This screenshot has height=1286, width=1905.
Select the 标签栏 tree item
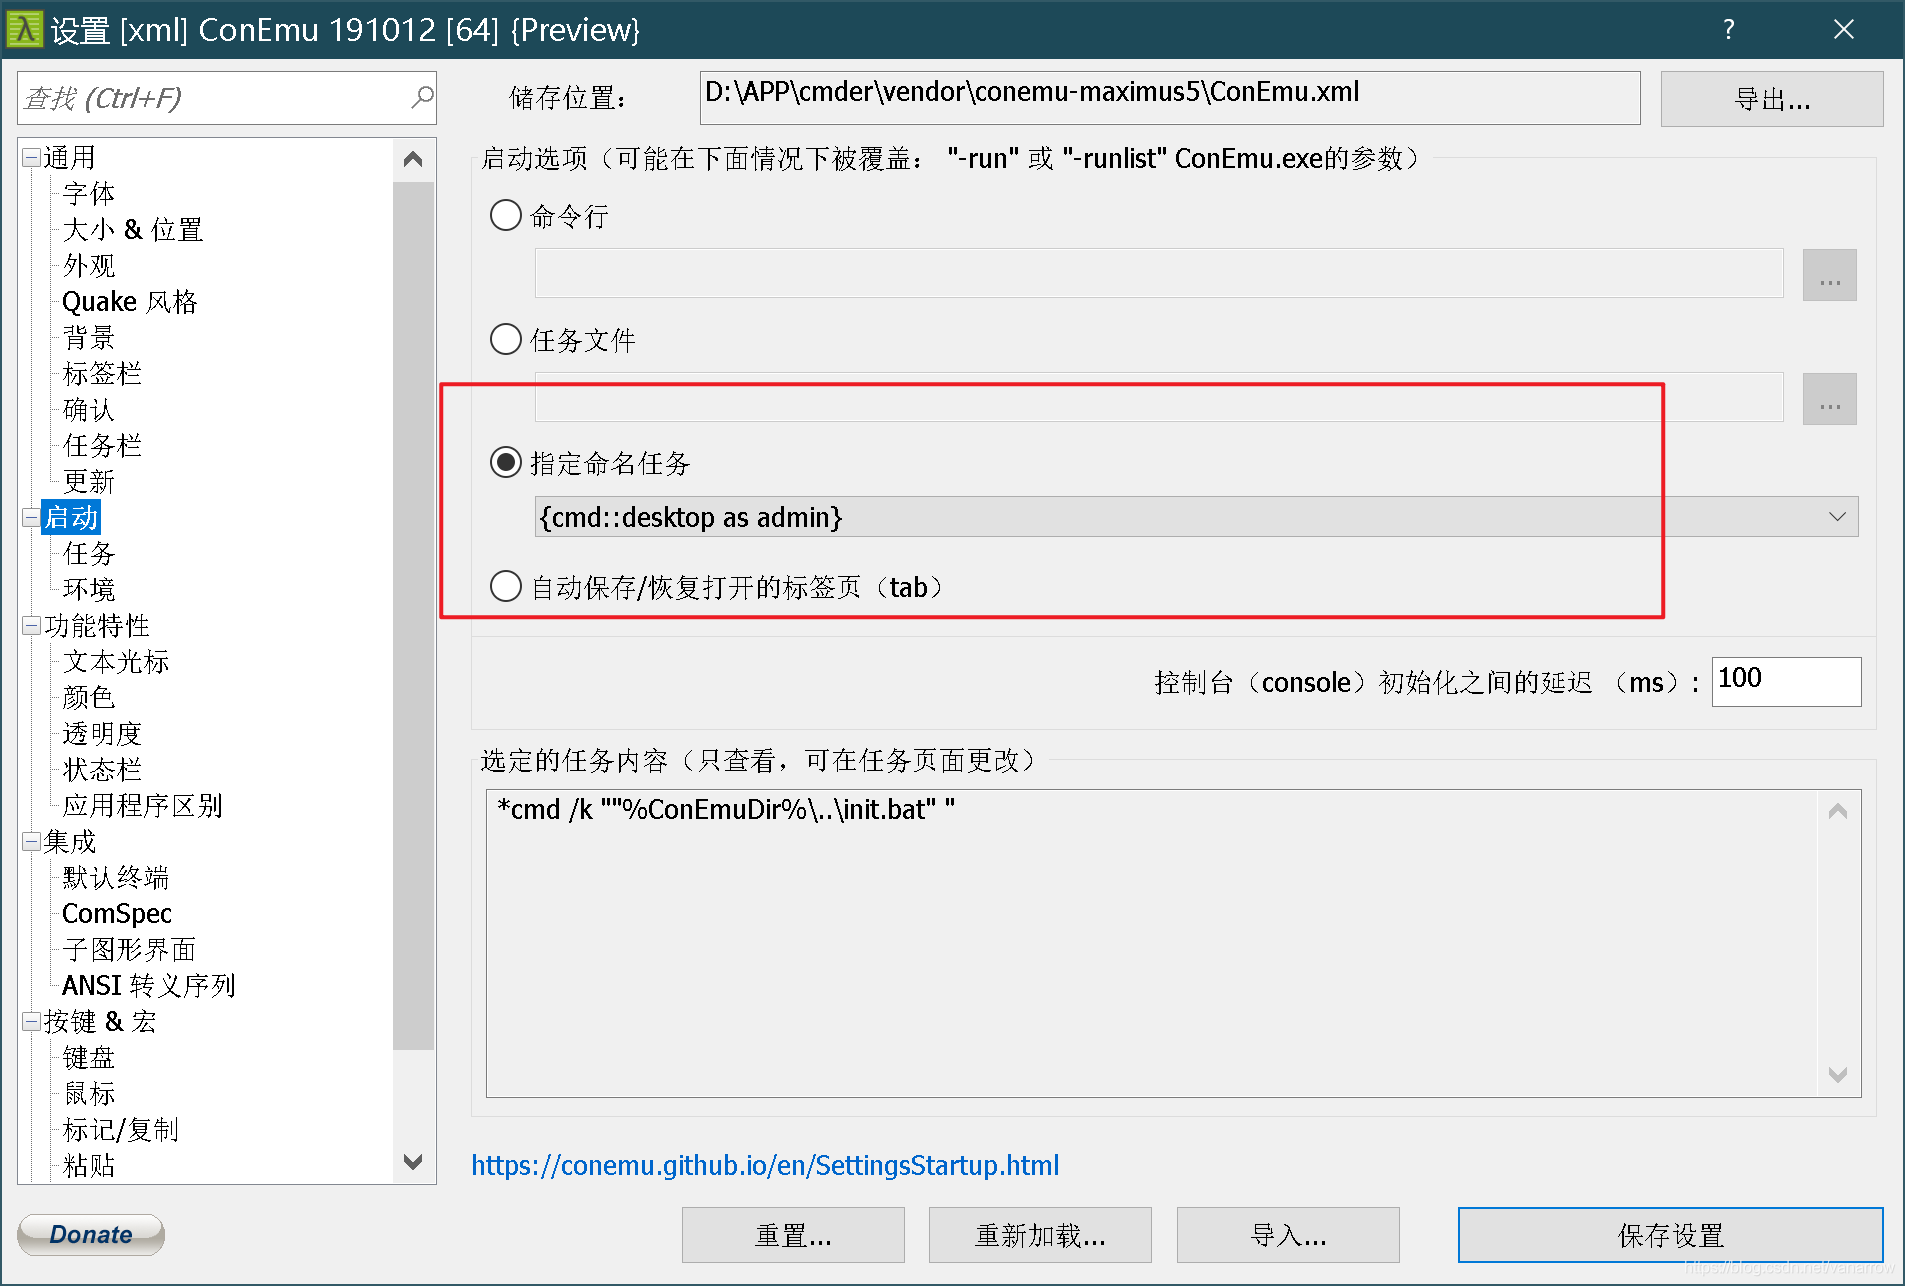point(102,373)
